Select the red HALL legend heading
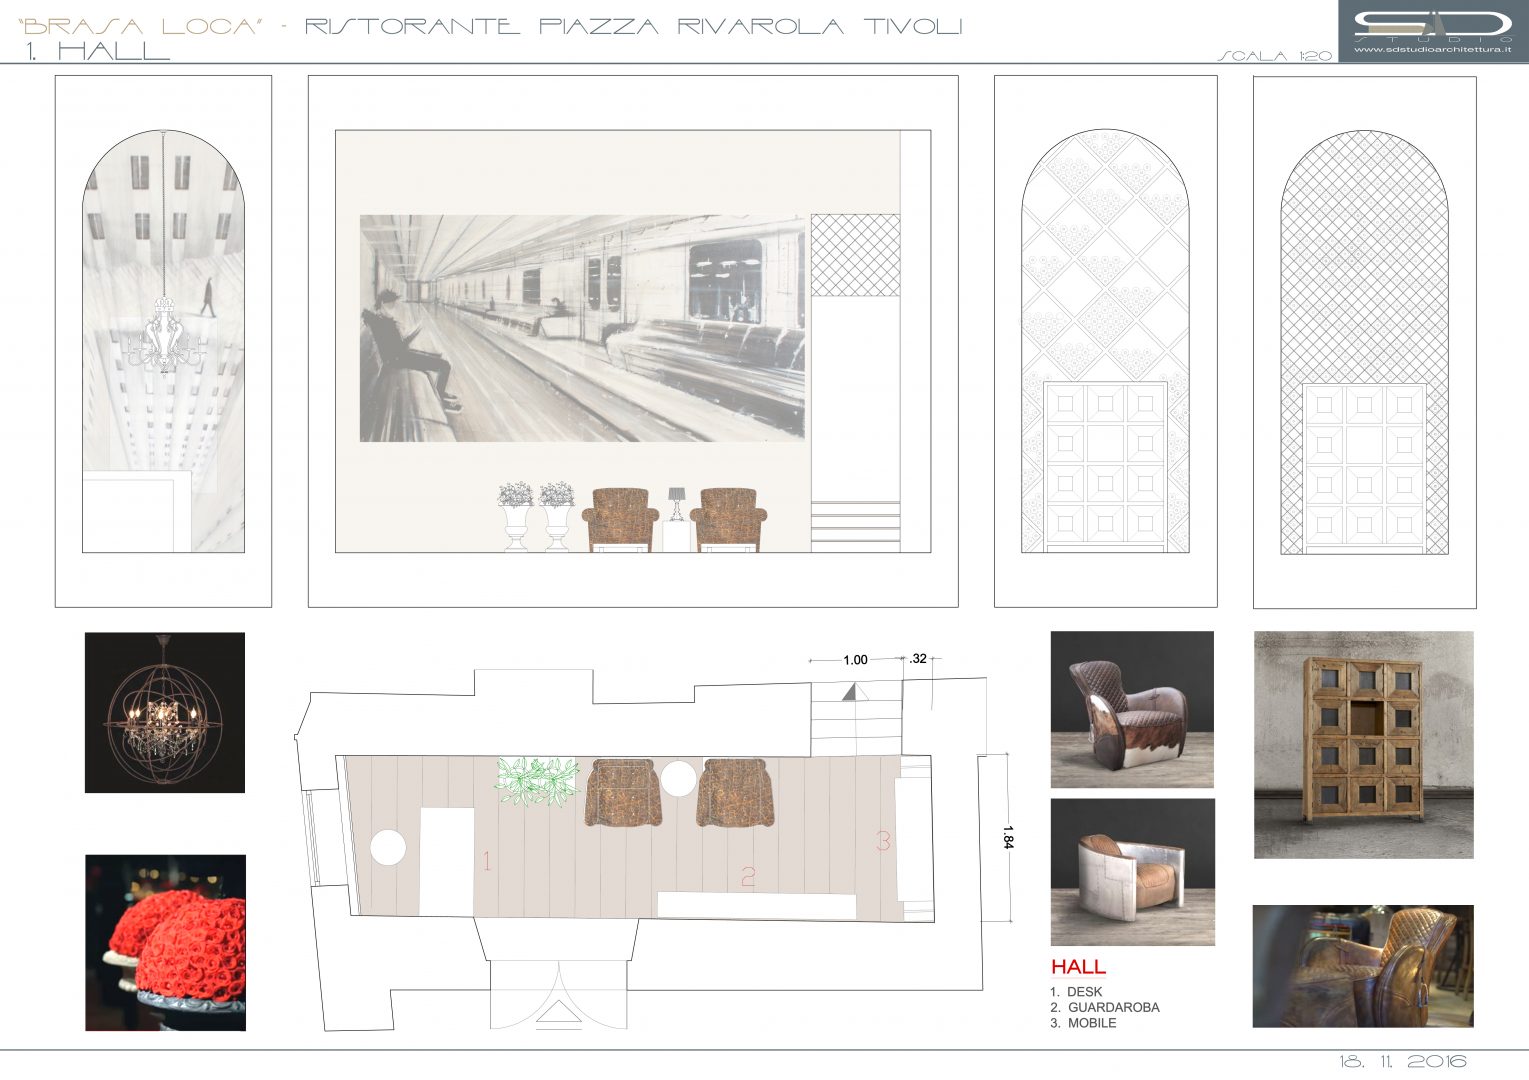 [x=1078, y=967]
